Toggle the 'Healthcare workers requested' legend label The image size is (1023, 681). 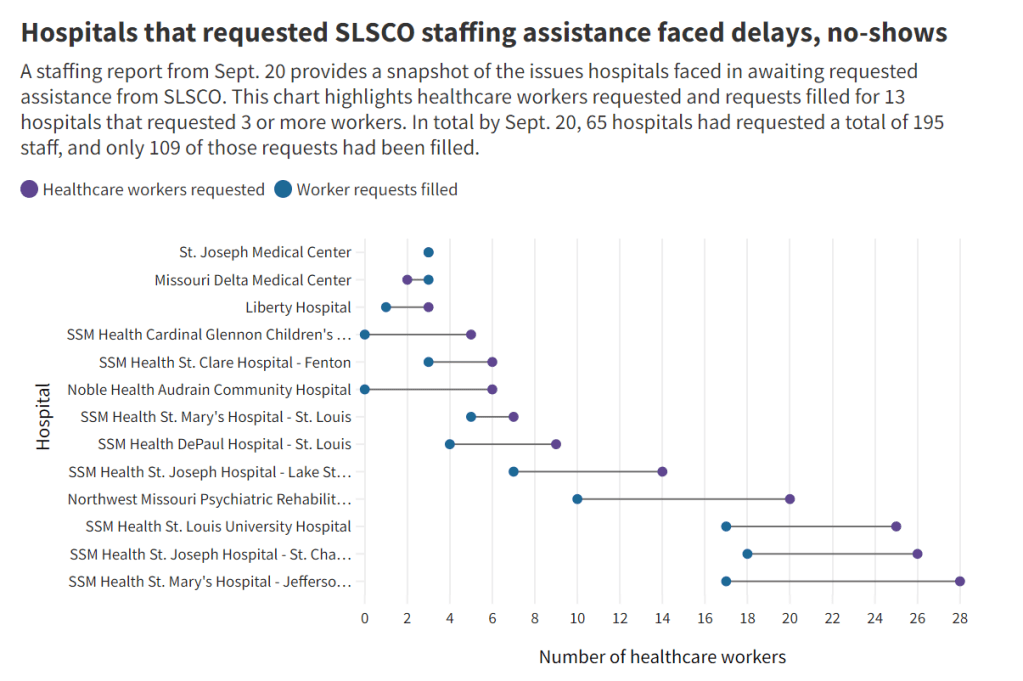point(153,190)
